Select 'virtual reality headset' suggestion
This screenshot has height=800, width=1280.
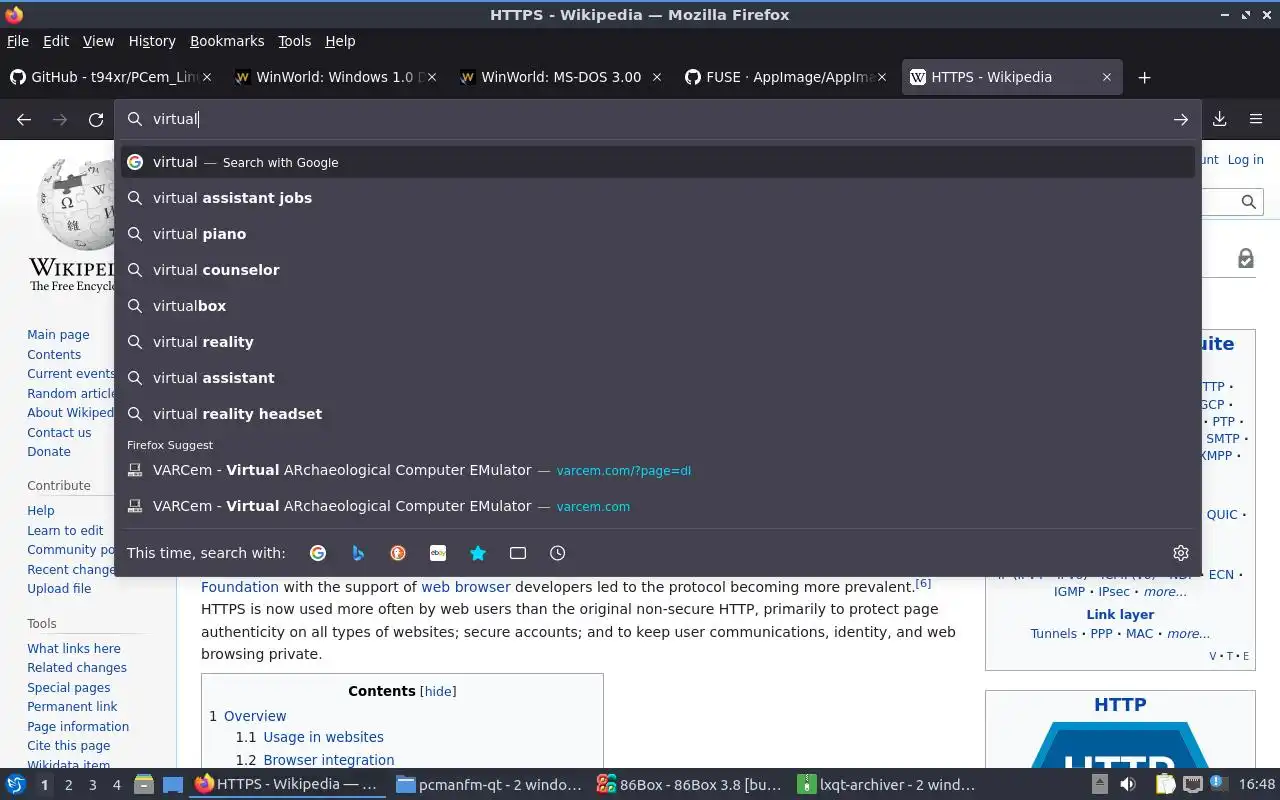click(x=658, y=414)
